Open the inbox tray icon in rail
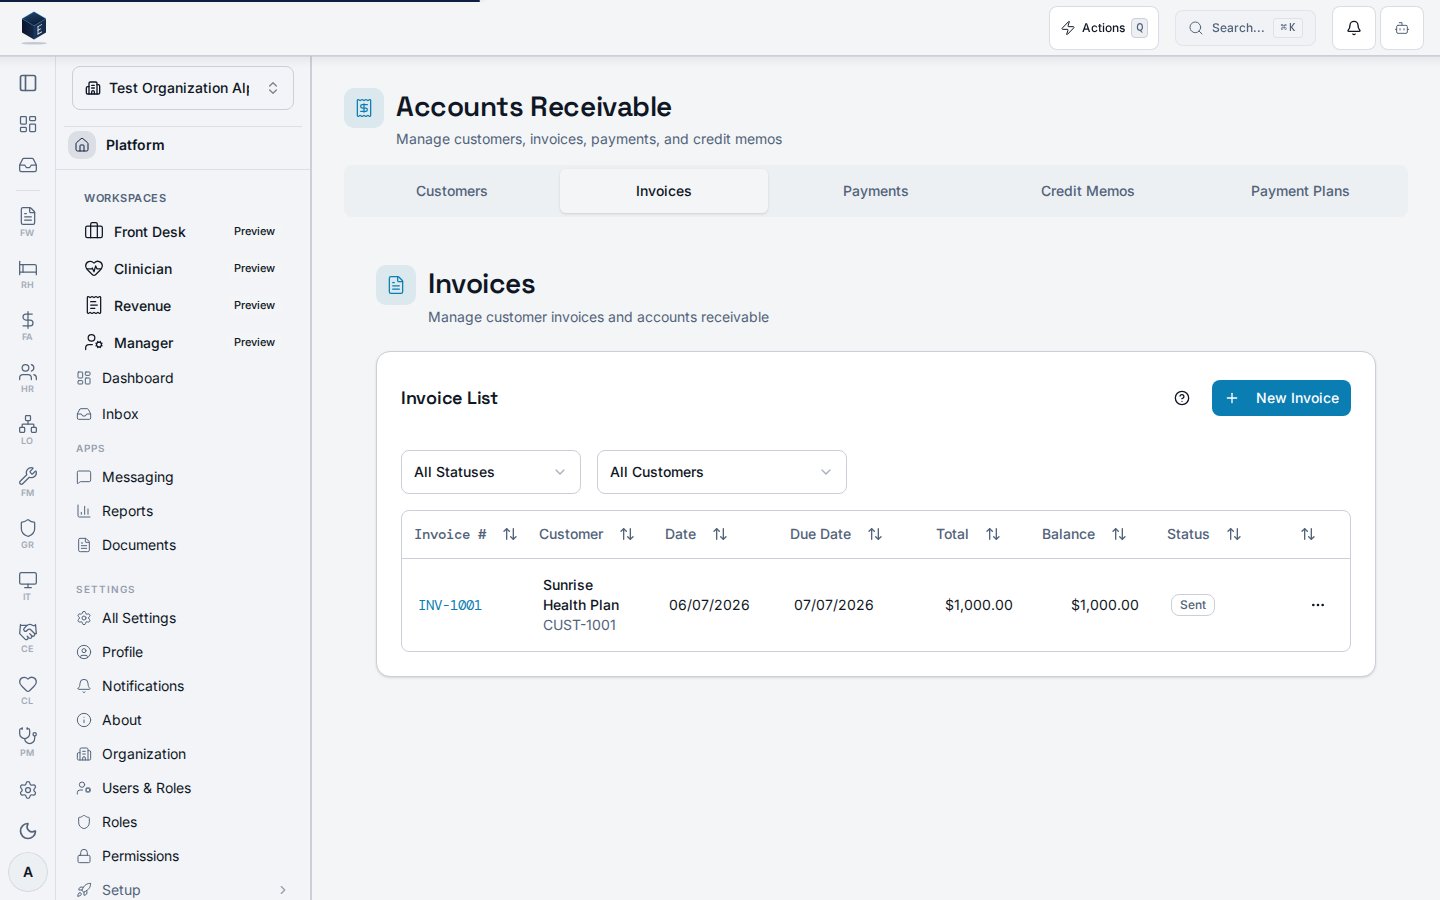1440x900 pixels. tap(28, 165)
